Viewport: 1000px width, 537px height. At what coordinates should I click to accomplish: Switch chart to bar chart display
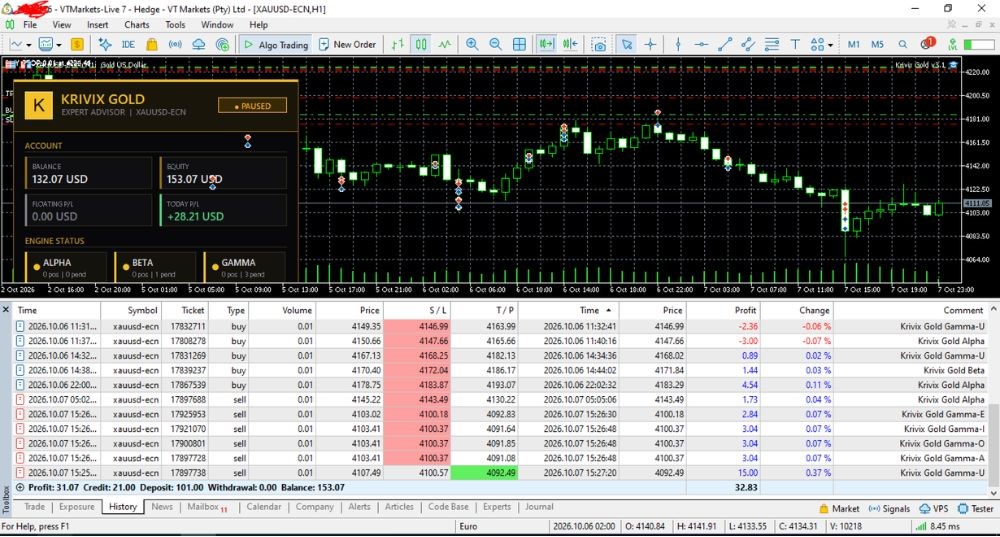point(397,45)
